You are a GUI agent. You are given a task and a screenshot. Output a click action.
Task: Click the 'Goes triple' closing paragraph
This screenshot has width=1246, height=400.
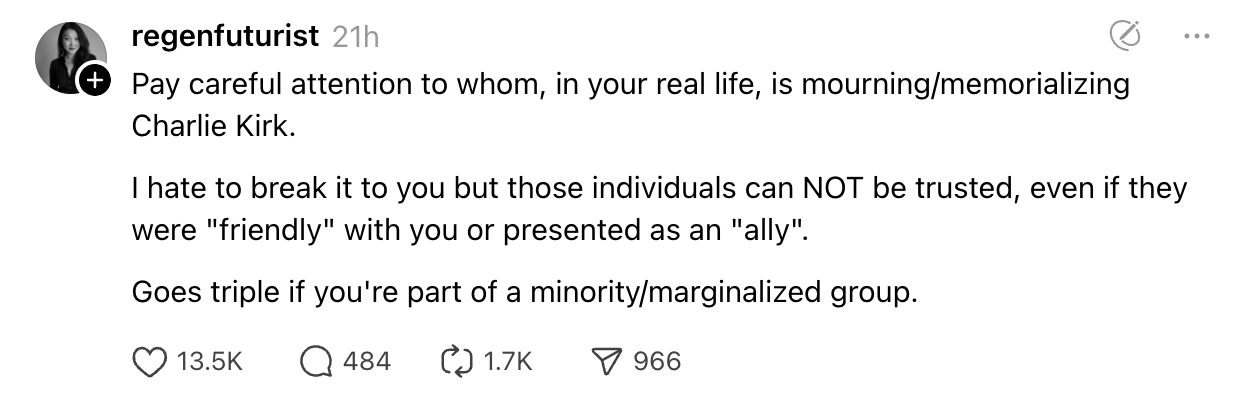click(x=524, y=294)
